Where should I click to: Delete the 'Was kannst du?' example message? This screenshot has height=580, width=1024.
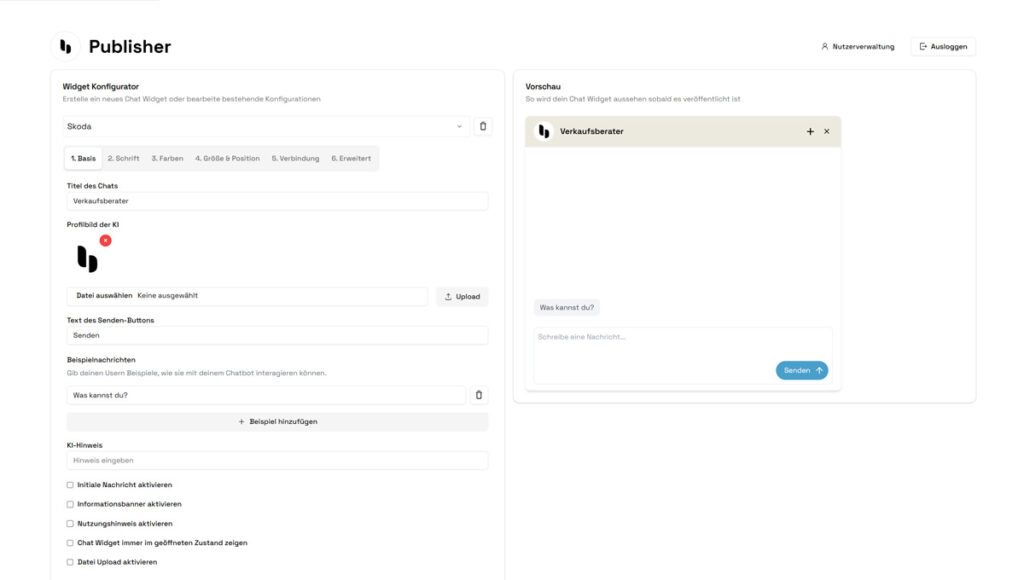click(478, 395)
